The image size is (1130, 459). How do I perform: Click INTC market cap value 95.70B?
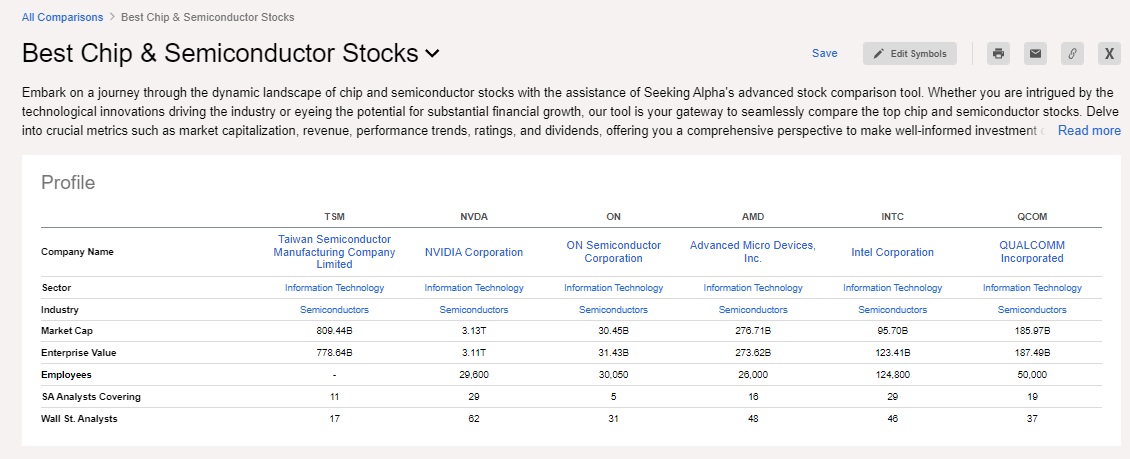tap(892, 331)
